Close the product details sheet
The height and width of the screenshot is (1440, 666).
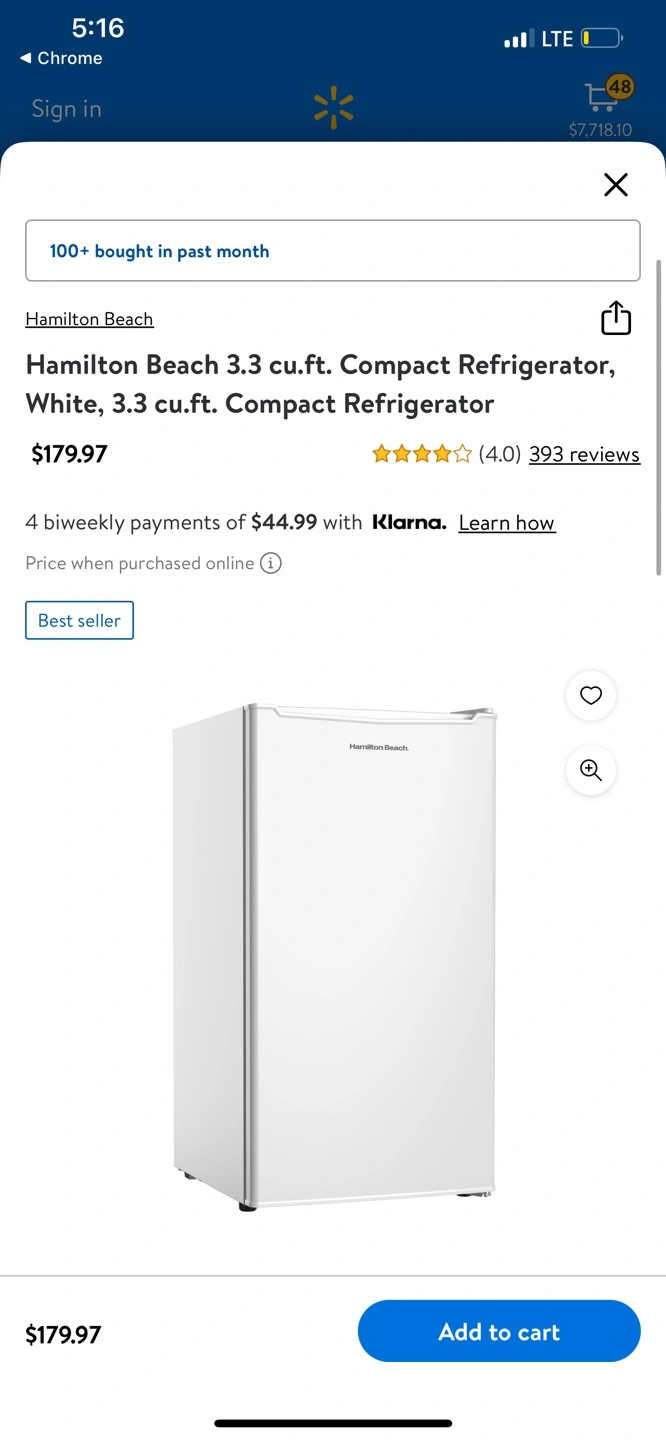pyautogui.click(x=616, y=184)
